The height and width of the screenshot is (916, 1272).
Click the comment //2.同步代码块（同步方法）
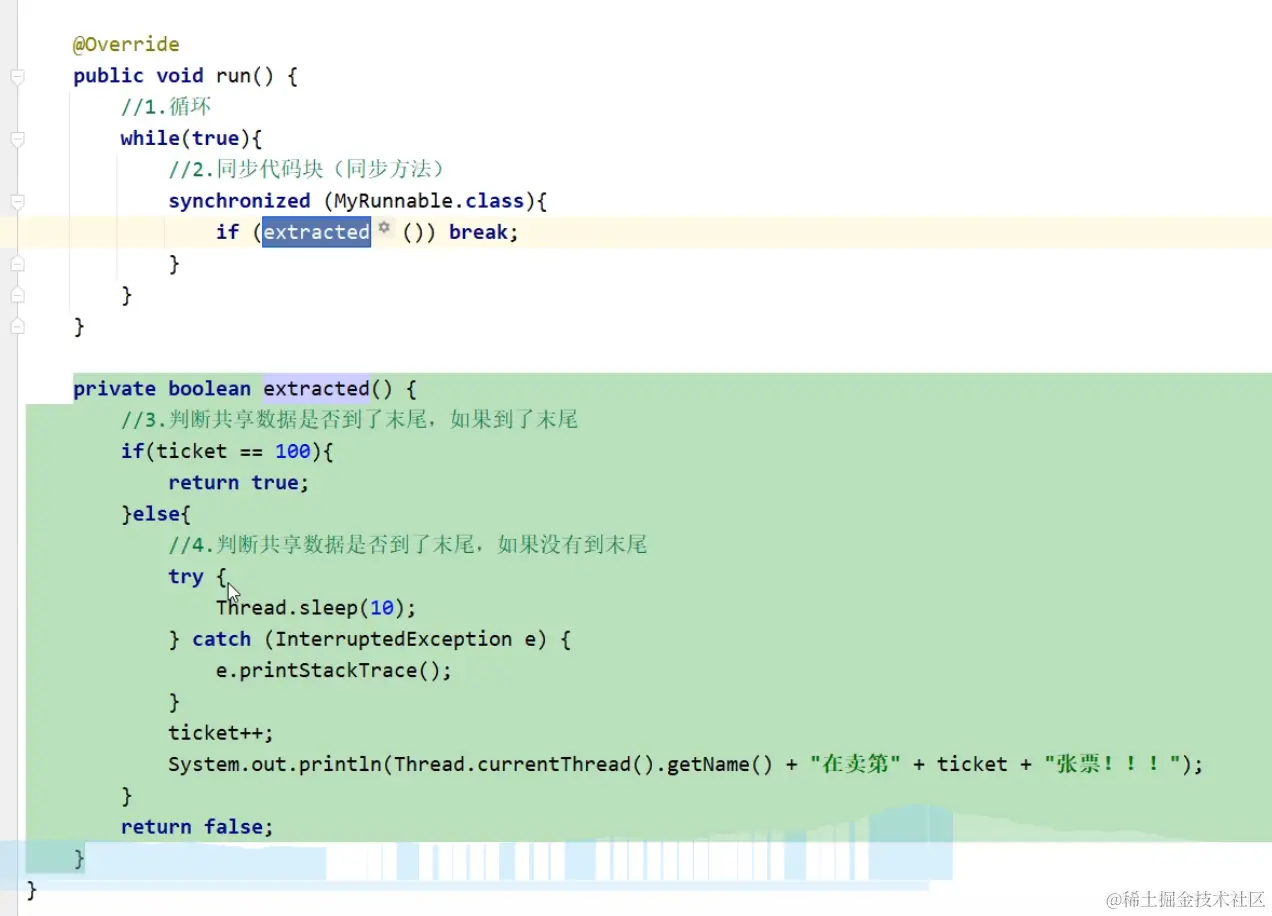click(307, 169)
